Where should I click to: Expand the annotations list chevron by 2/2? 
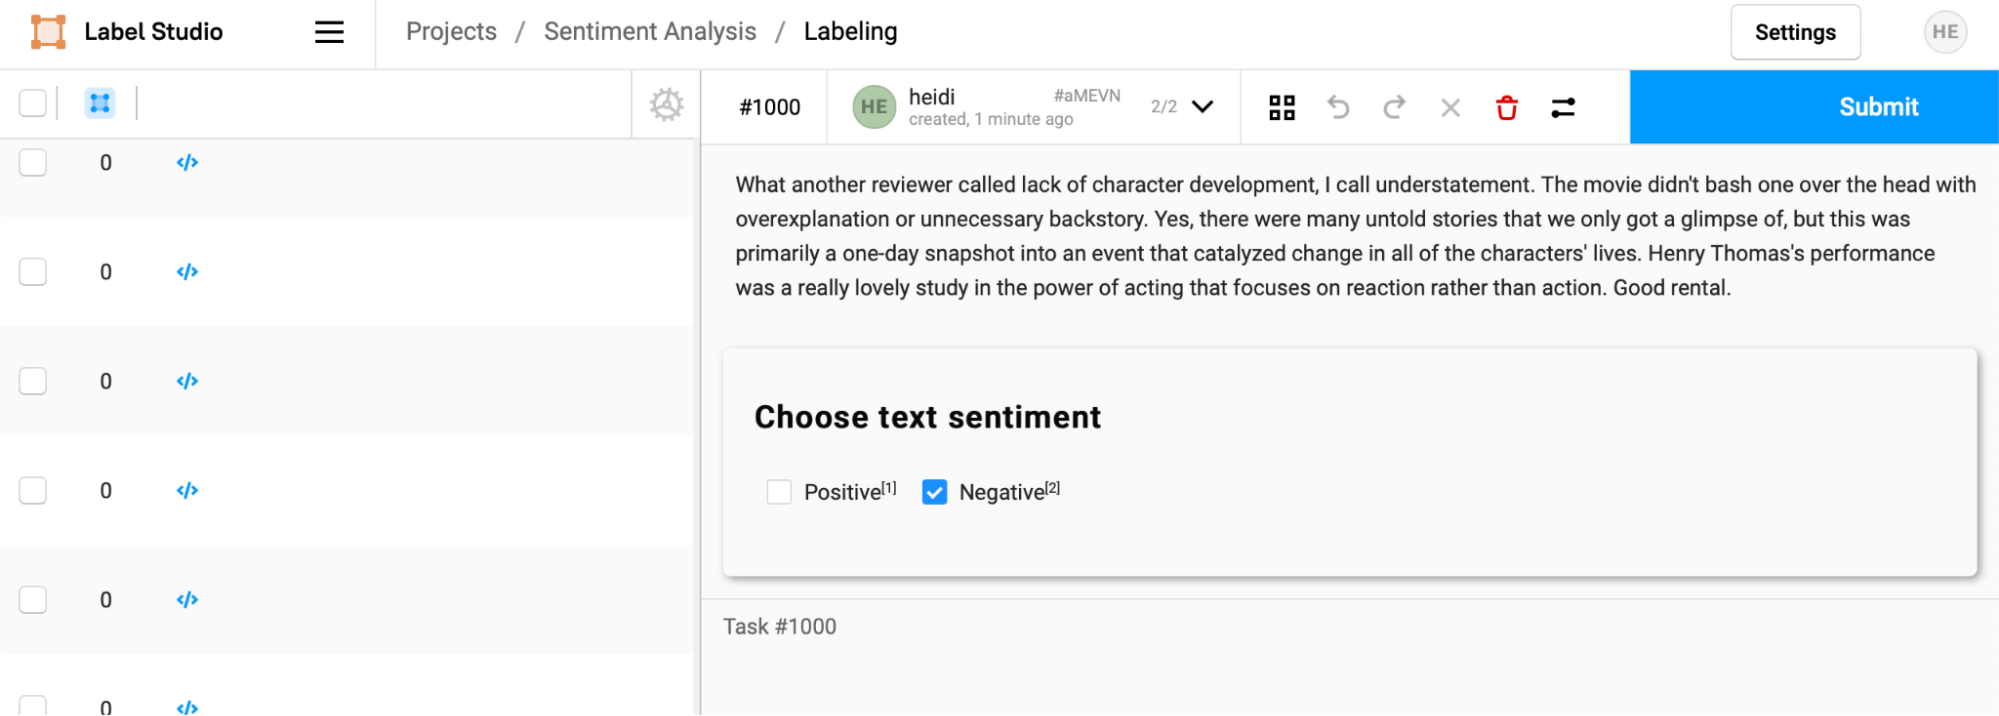1203,106
